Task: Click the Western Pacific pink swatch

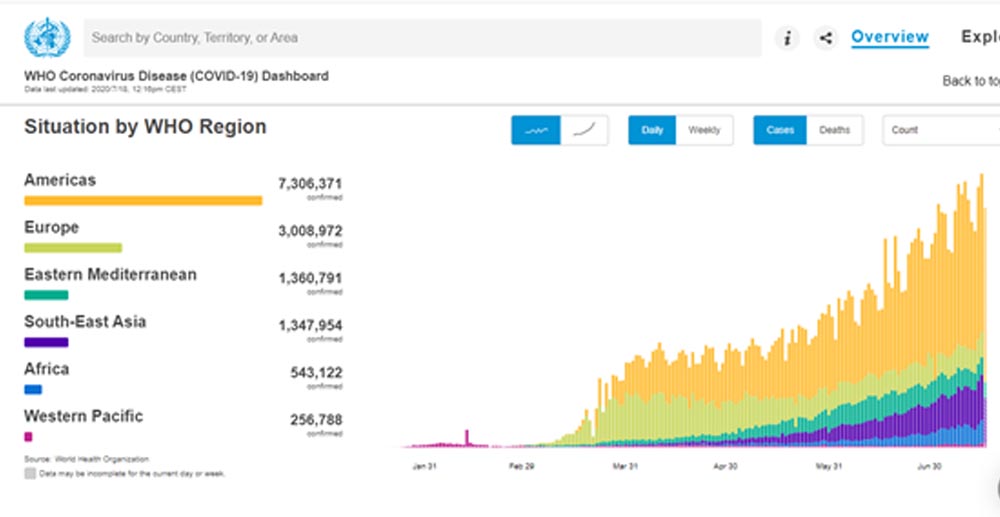Action: (28, 437)
